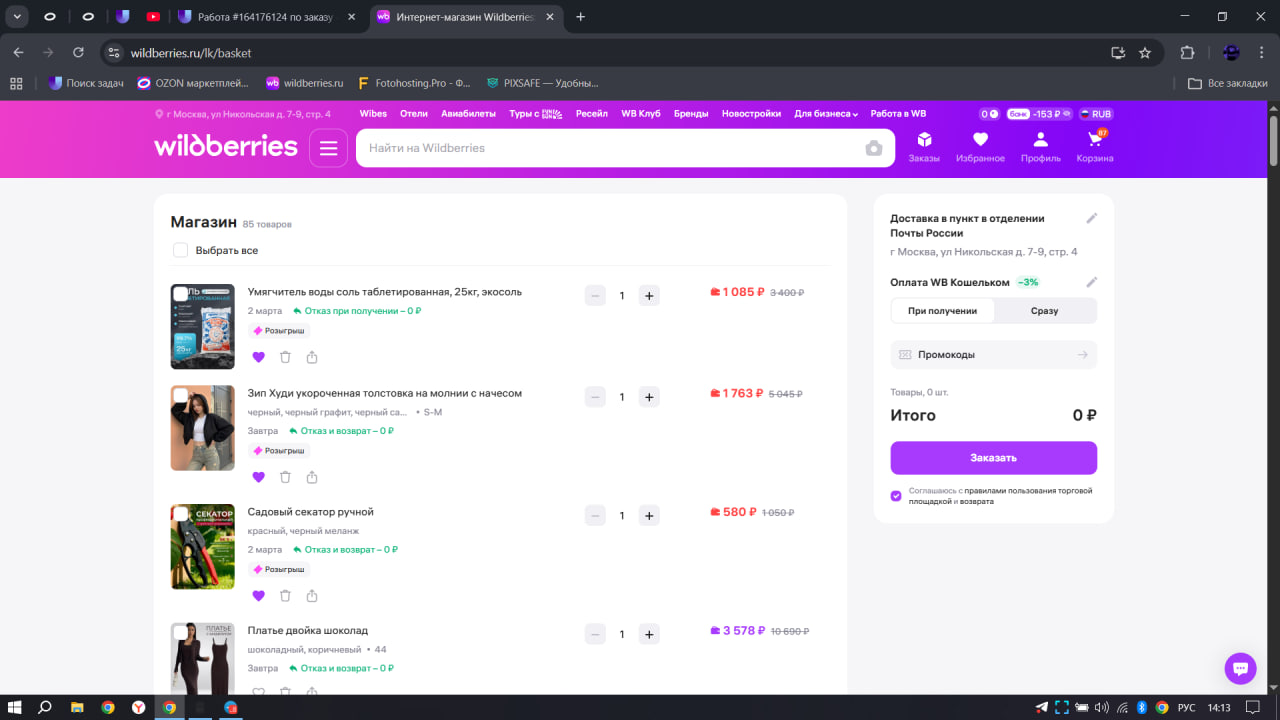Open the support chat bubble
The width and height of the screenshot is (1280, 720).
pyautogui.click(x=1240, y=668)
